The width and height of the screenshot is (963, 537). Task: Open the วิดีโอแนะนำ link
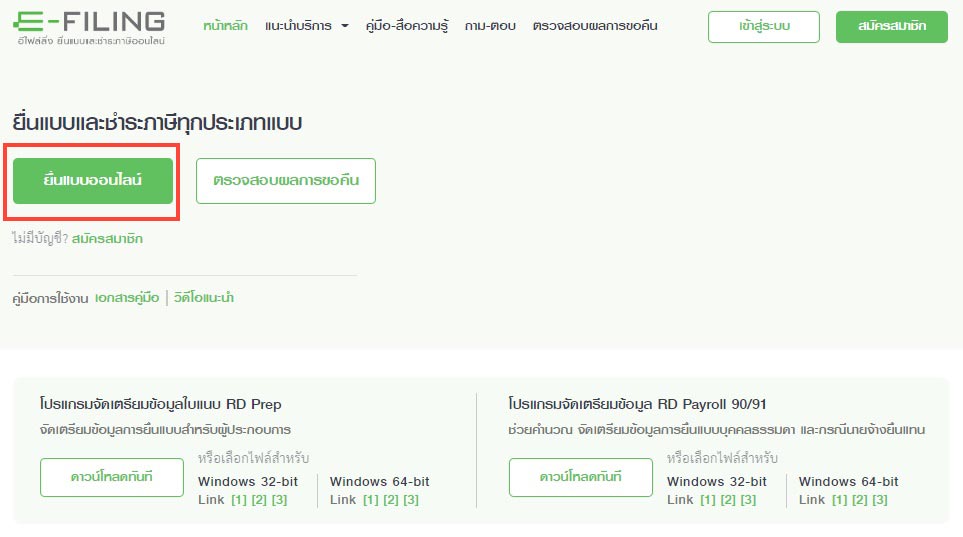204,298
